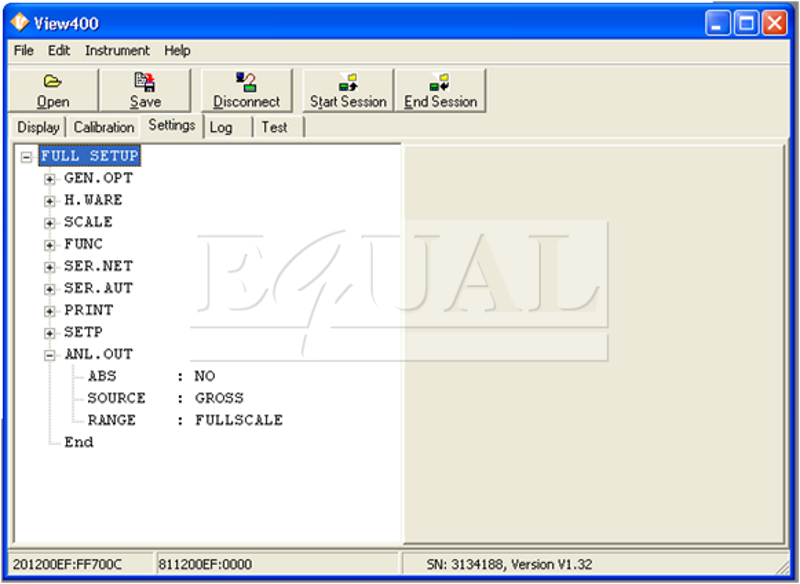This screenshot has height=584, width=800.
Task: Expand the GEN.OPT tree branch
Action: coord(49,178)
